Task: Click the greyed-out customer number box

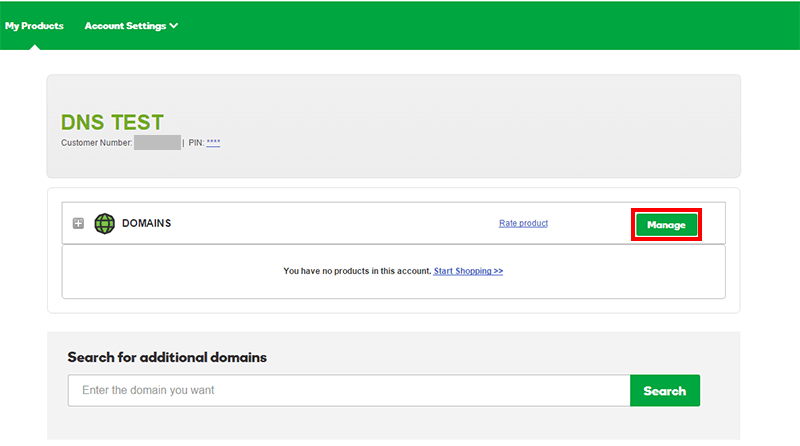Action: click(x=157, y=143)
